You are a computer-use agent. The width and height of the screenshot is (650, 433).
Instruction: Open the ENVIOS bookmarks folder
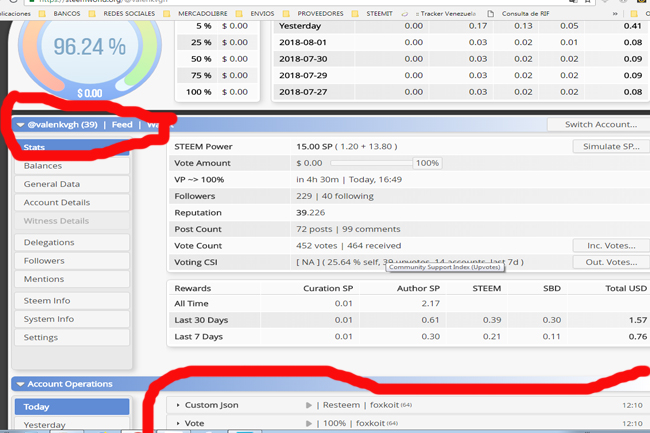click(x=255, y=14)
